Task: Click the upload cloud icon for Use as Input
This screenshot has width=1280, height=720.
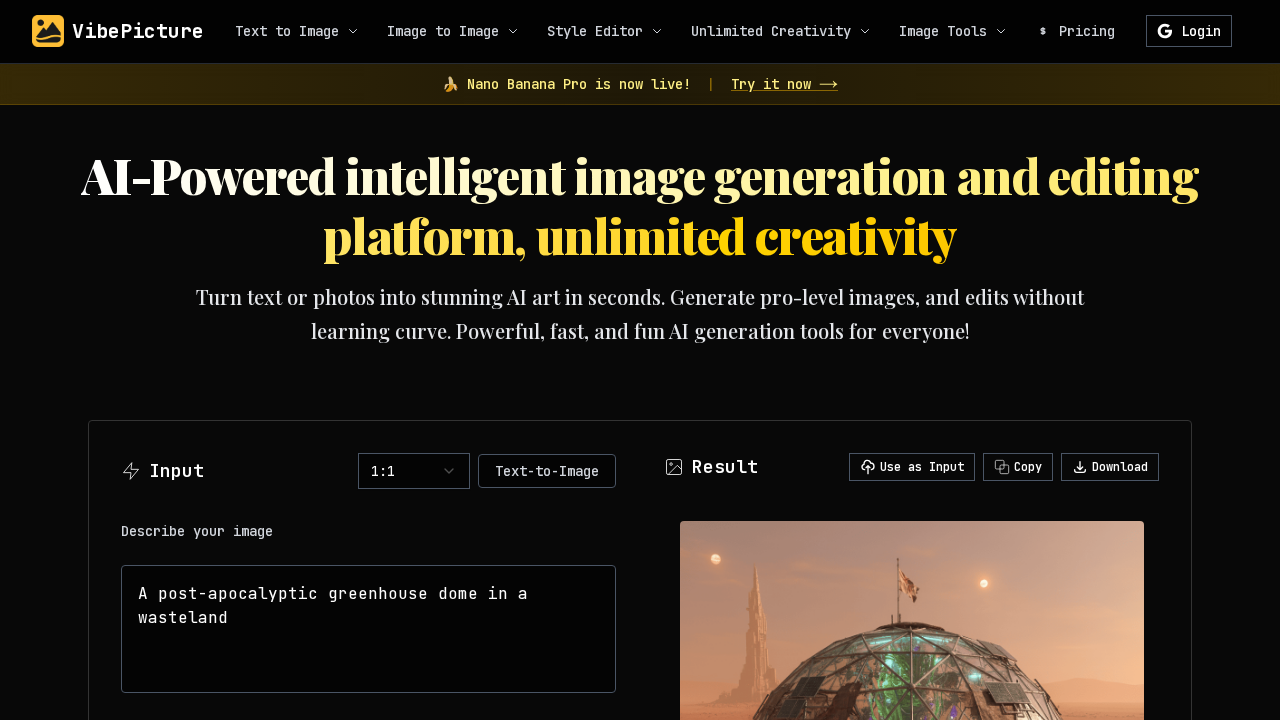Action: click(x=867, y=467)
